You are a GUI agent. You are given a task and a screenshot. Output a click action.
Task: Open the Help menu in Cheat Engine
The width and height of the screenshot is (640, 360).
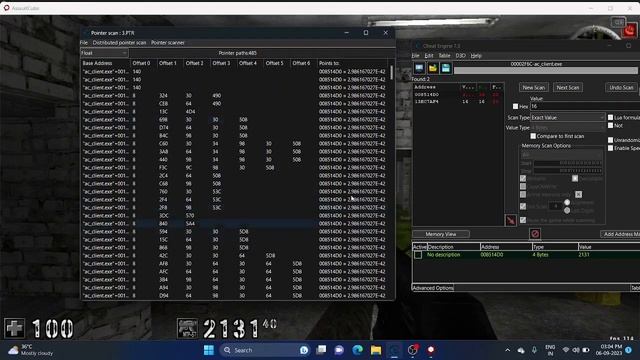[476, 56]
